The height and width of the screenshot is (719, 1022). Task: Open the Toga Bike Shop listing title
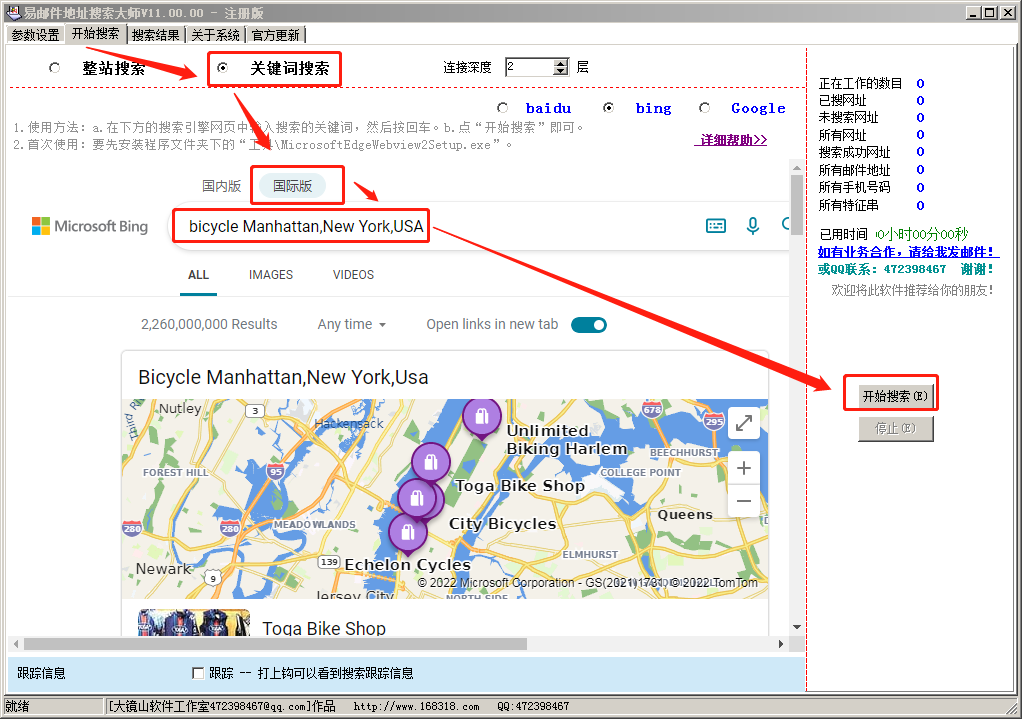click(x=324, y=628)
